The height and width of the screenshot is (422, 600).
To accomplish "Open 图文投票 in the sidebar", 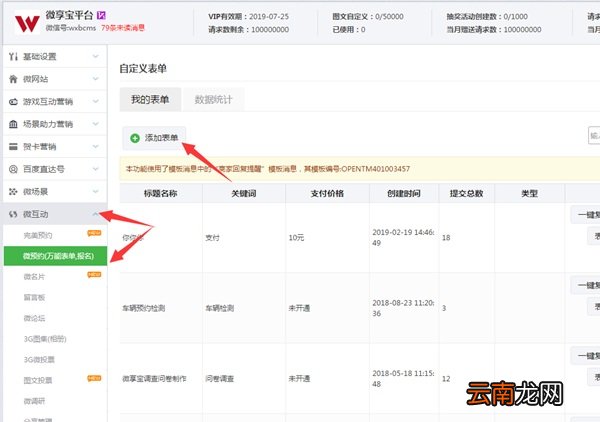I will [38, 380].
